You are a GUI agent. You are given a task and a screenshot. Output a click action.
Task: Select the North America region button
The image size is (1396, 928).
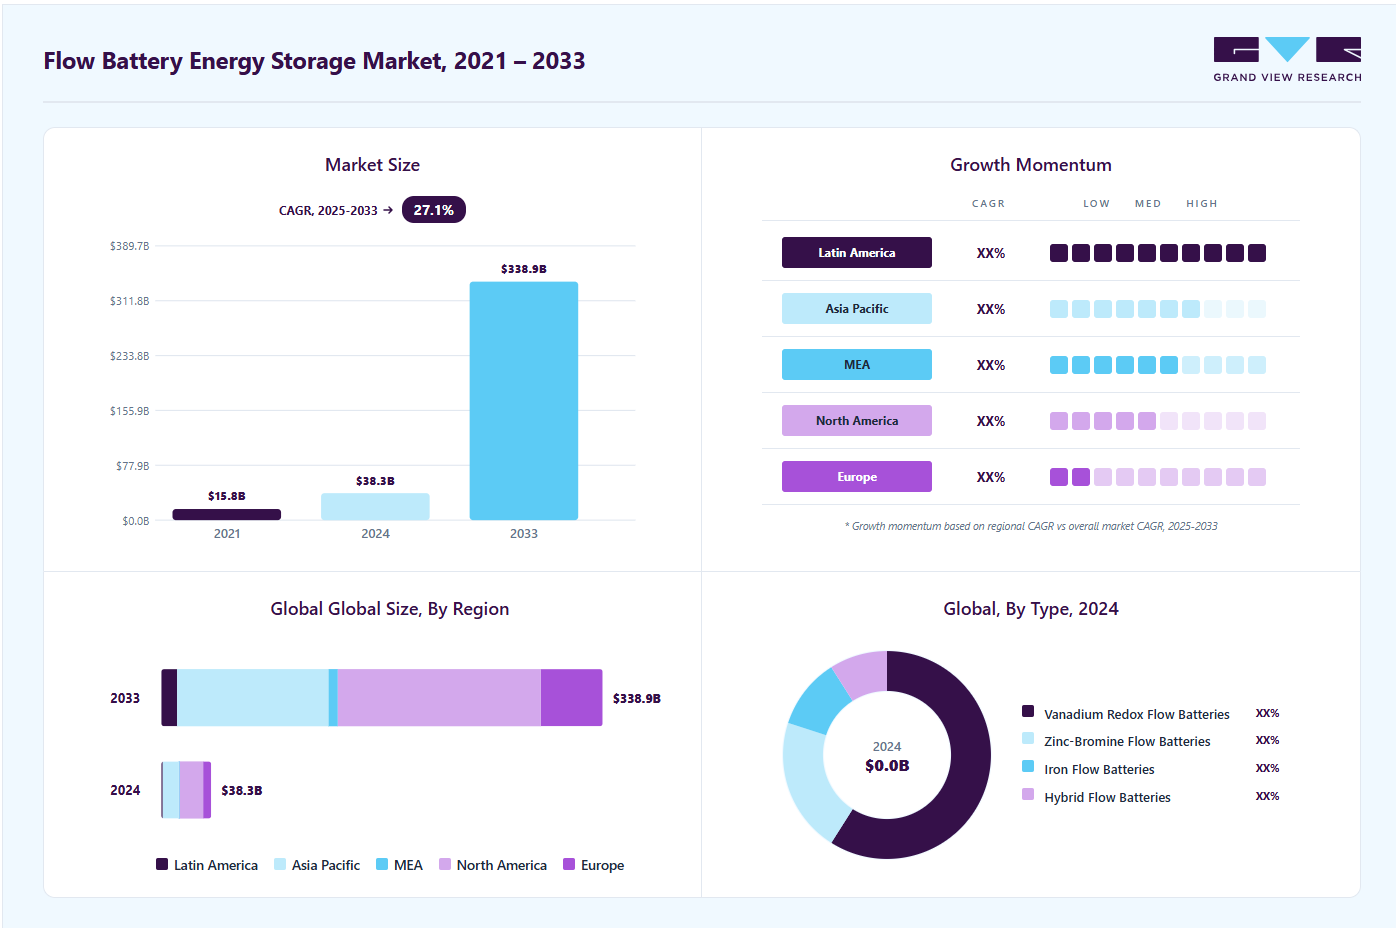857,421
